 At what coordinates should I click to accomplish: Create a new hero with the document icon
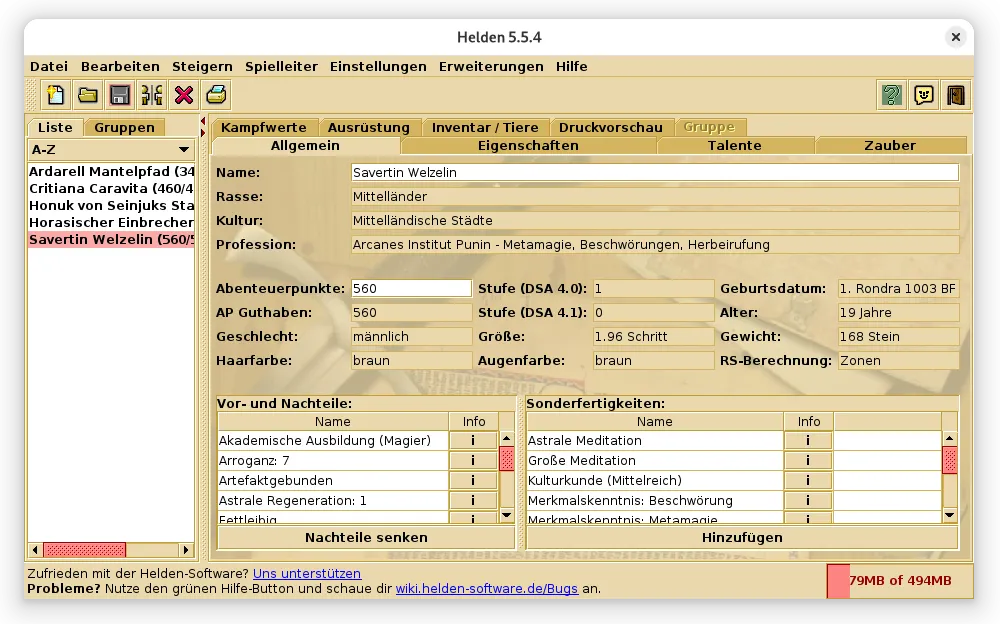tap(56, 96)
